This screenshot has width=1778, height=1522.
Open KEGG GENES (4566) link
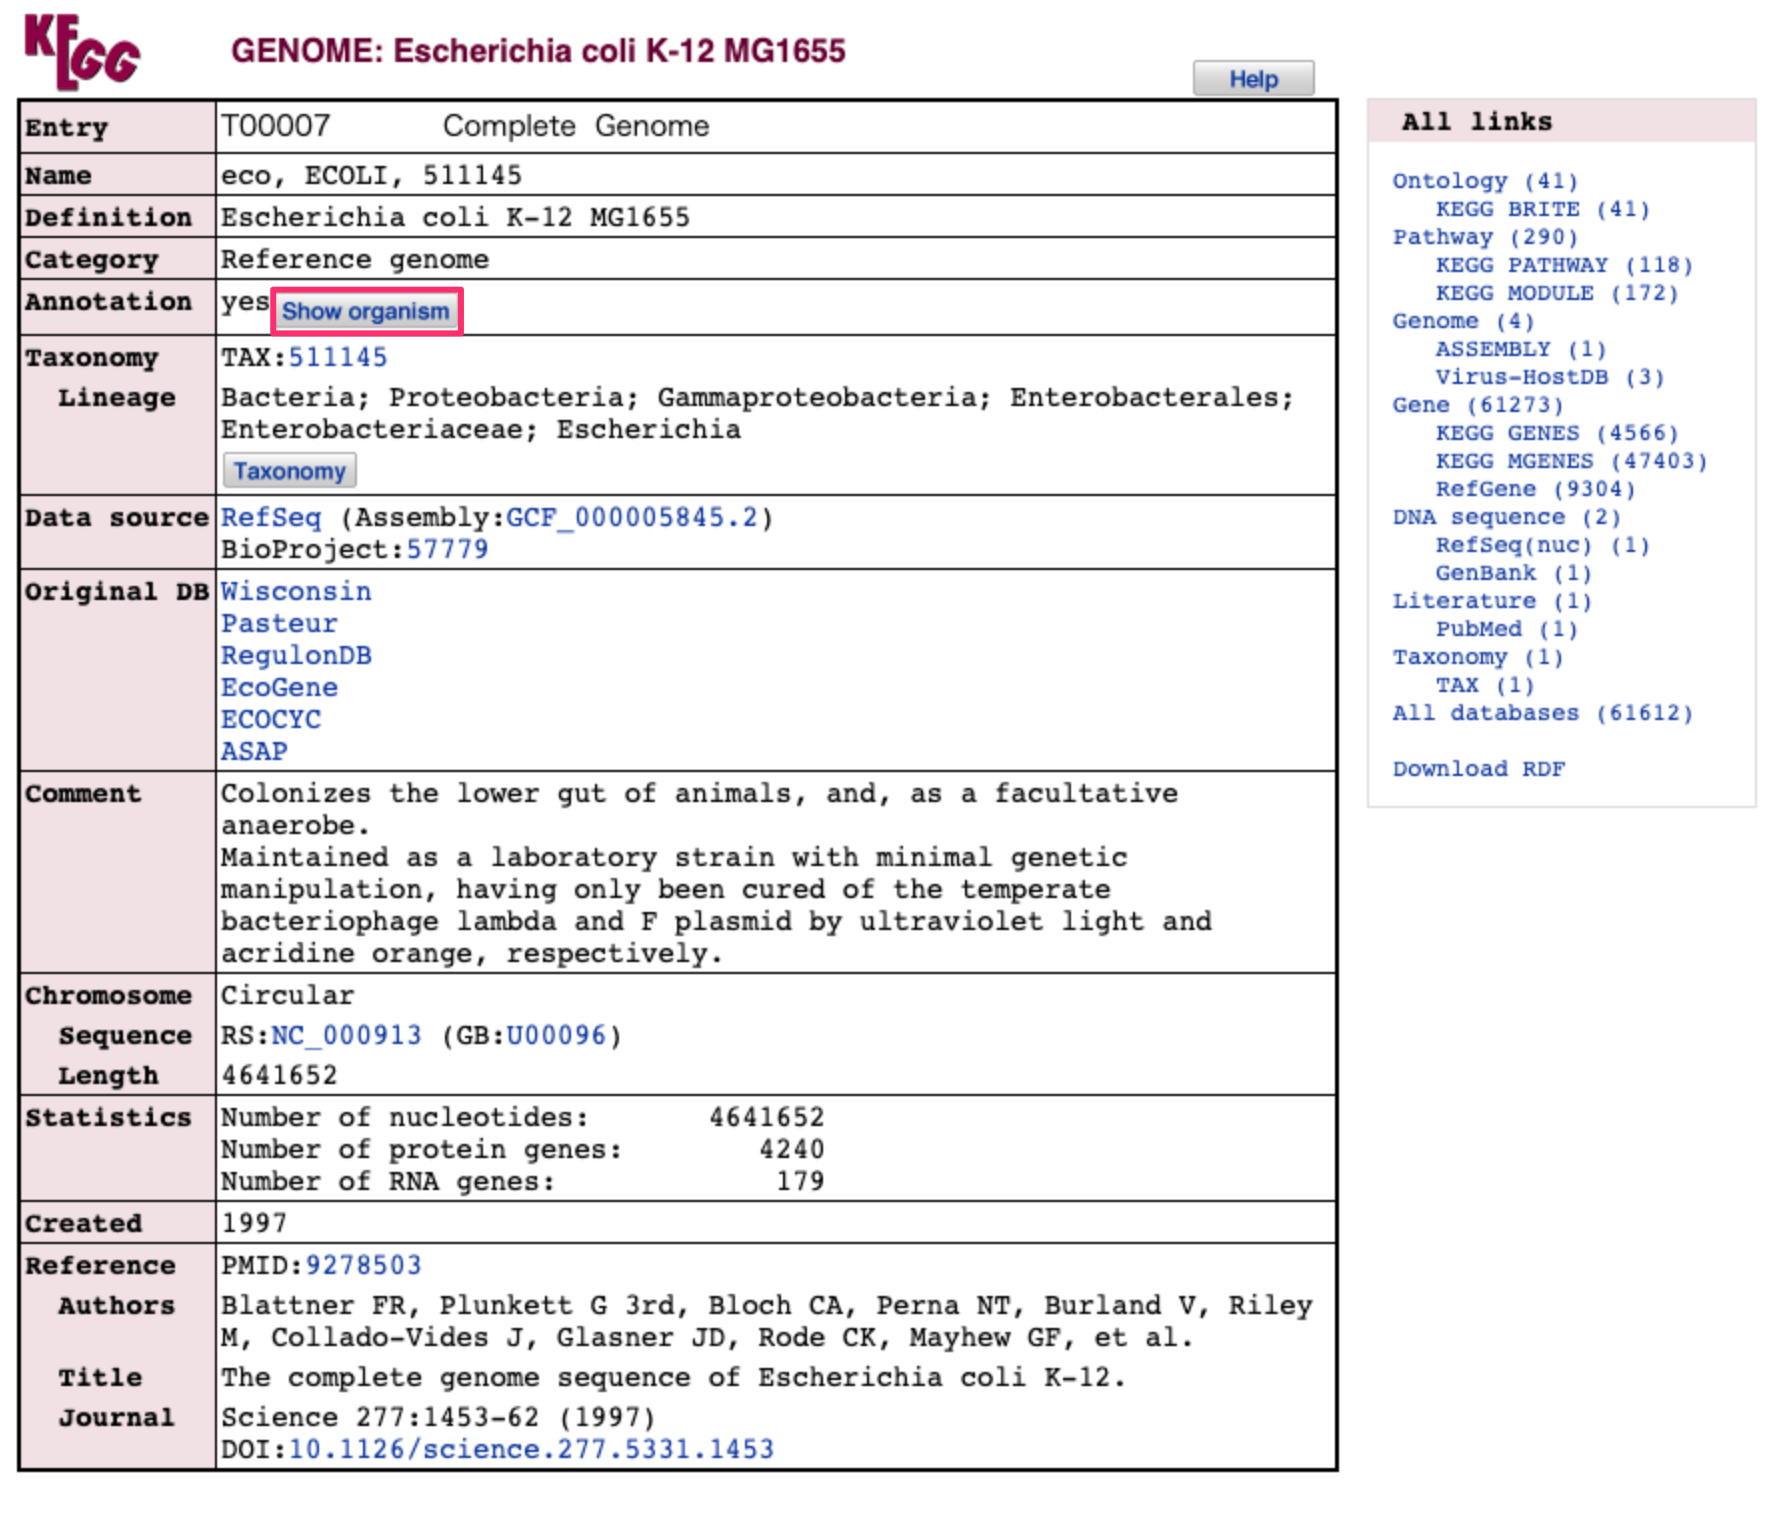1557,433
